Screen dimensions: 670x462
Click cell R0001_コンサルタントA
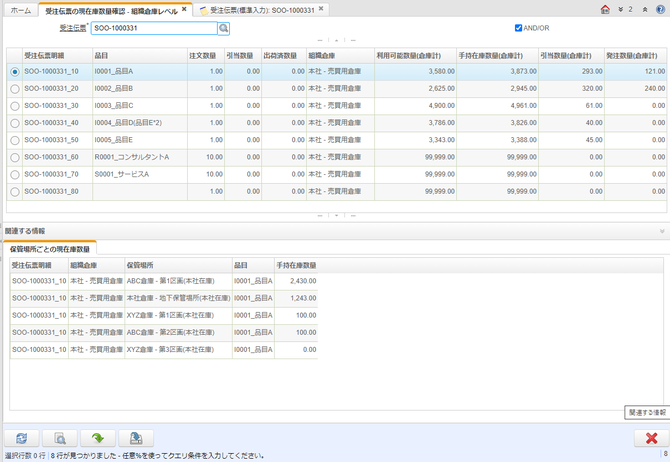140,157
